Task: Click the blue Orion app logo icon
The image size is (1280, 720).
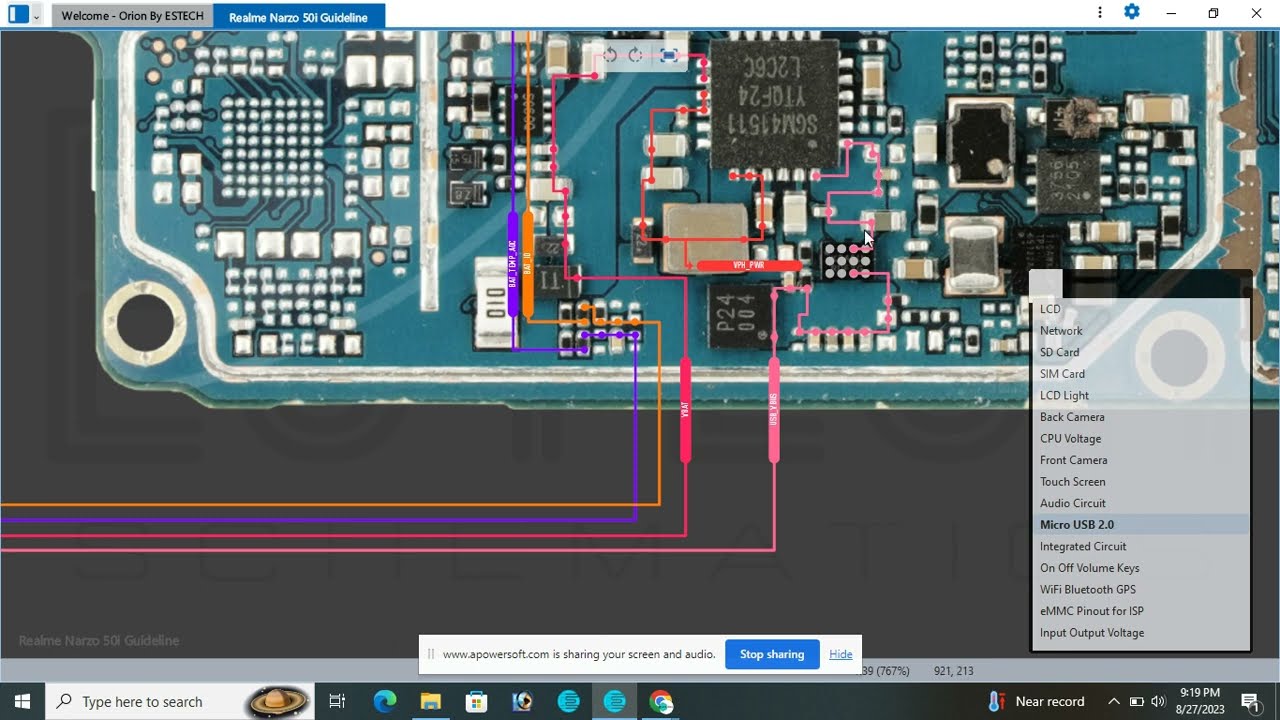Action: pos(18,14)
